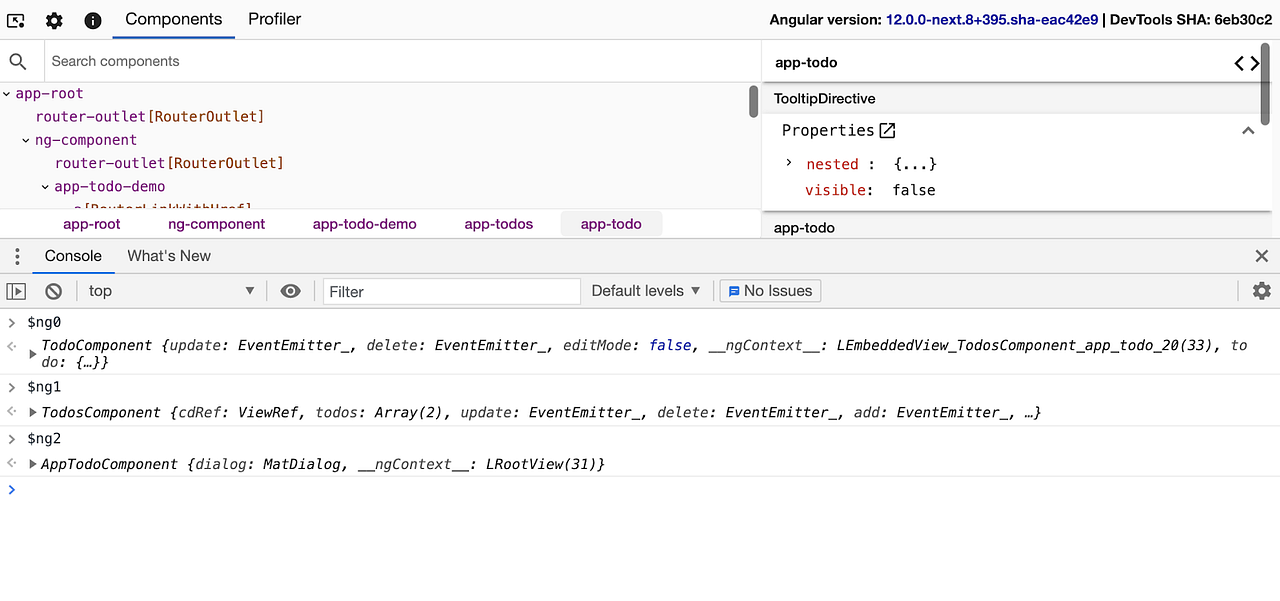Open console settings via right gear icon

tap(1261, 290)
